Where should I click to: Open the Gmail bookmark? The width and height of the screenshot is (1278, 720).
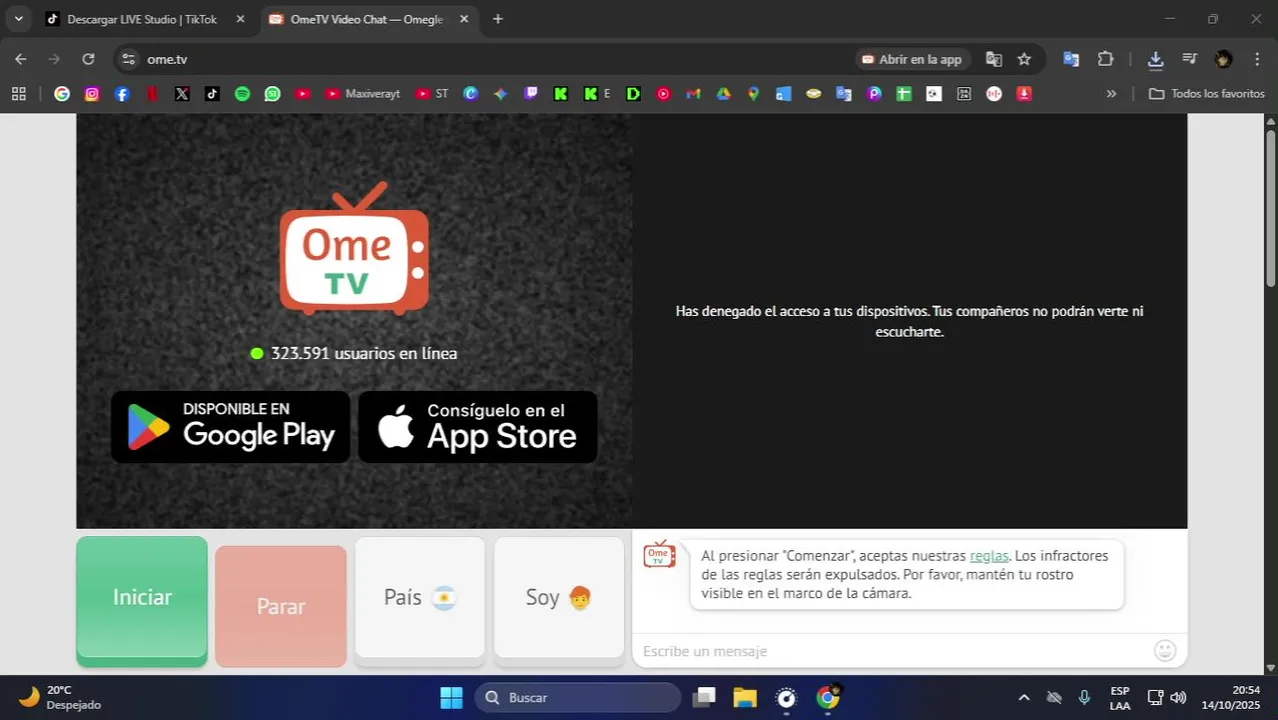click(x=693, y=93)
